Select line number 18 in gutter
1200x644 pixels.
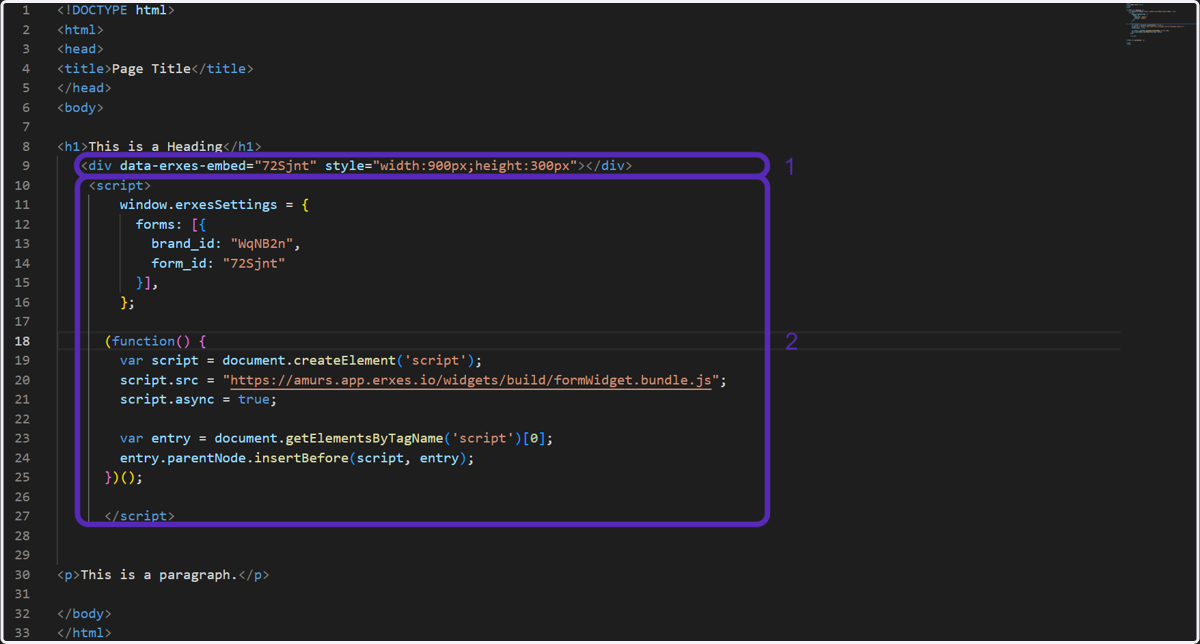23,341
